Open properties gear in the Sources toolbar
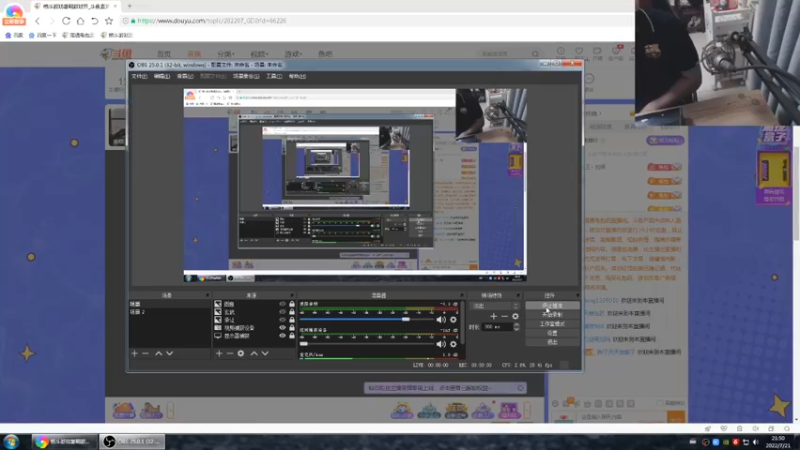Screen dimensions: 800x450 click(241, 353)
